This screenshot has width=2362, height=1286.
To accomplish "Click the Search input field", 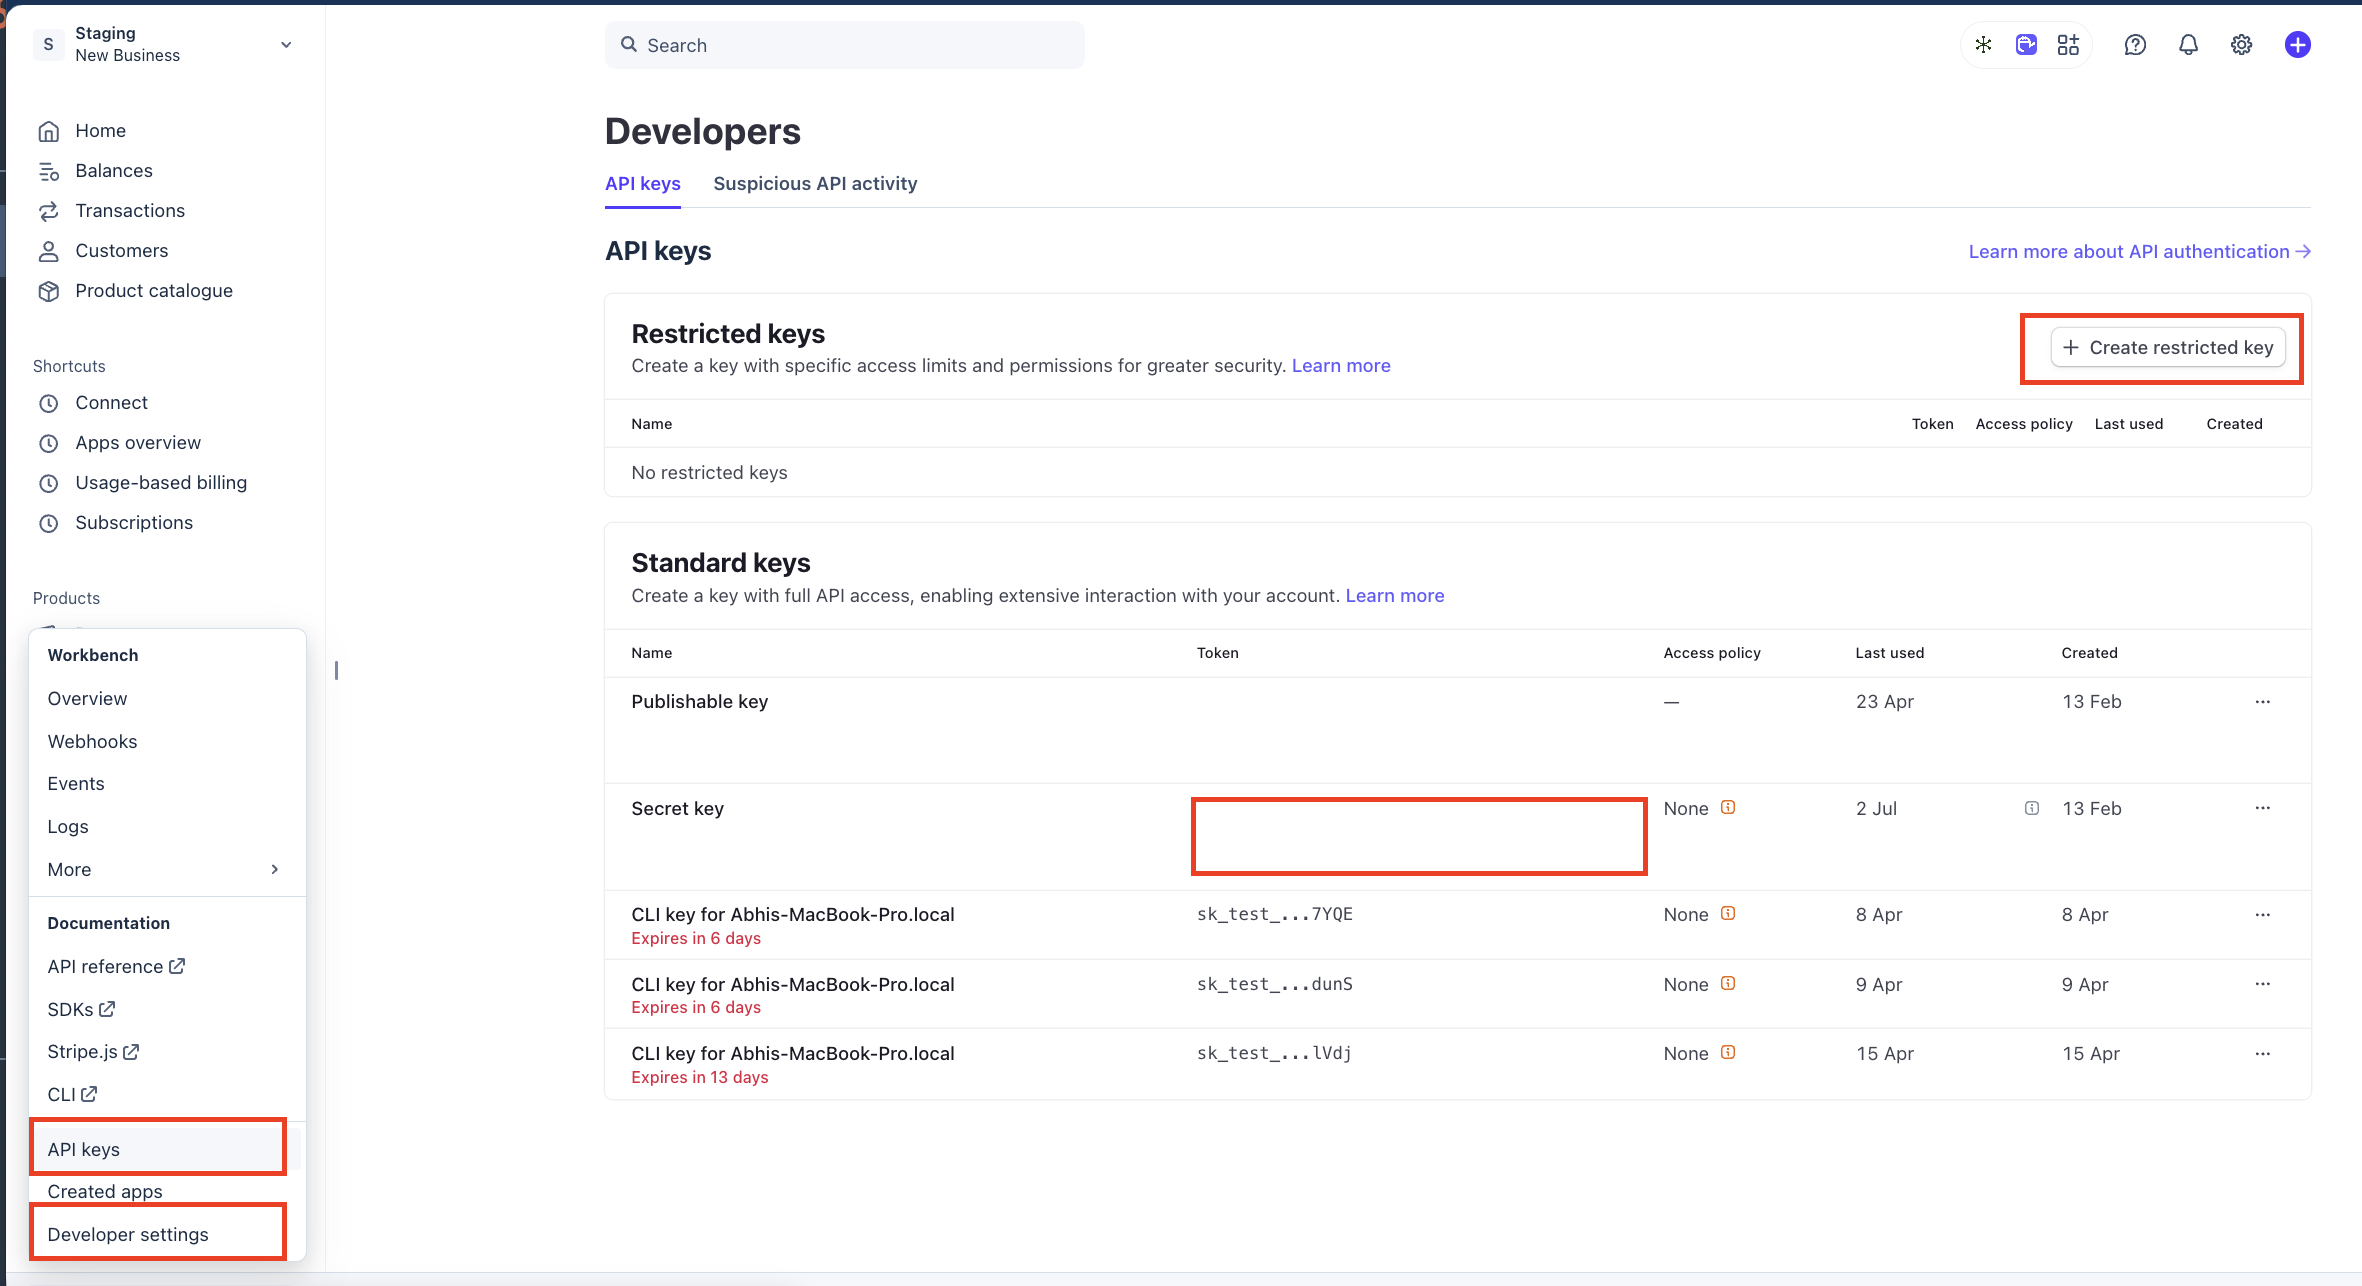I will tap(844, 45).
